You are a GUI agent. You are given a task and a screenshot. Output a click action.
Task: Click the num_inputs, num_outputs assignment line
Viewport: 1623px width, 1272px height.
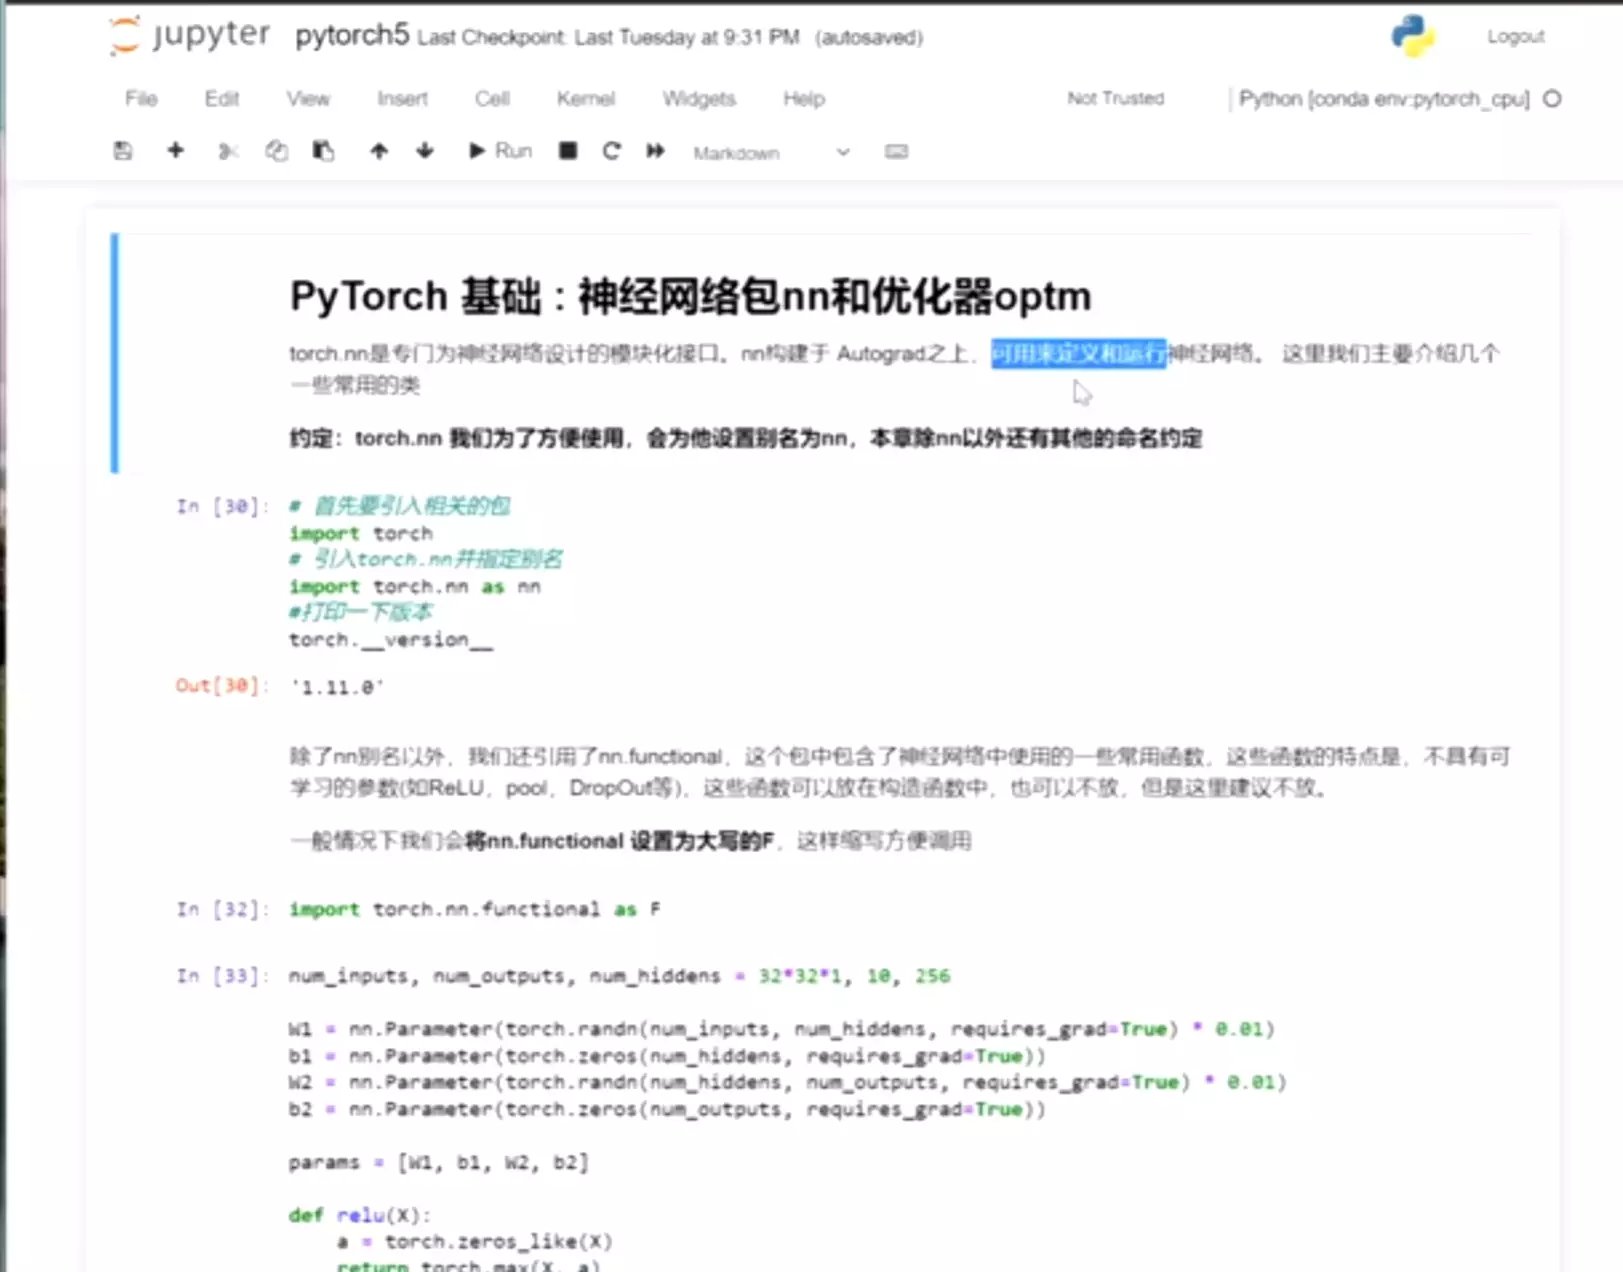click(620, 976)
